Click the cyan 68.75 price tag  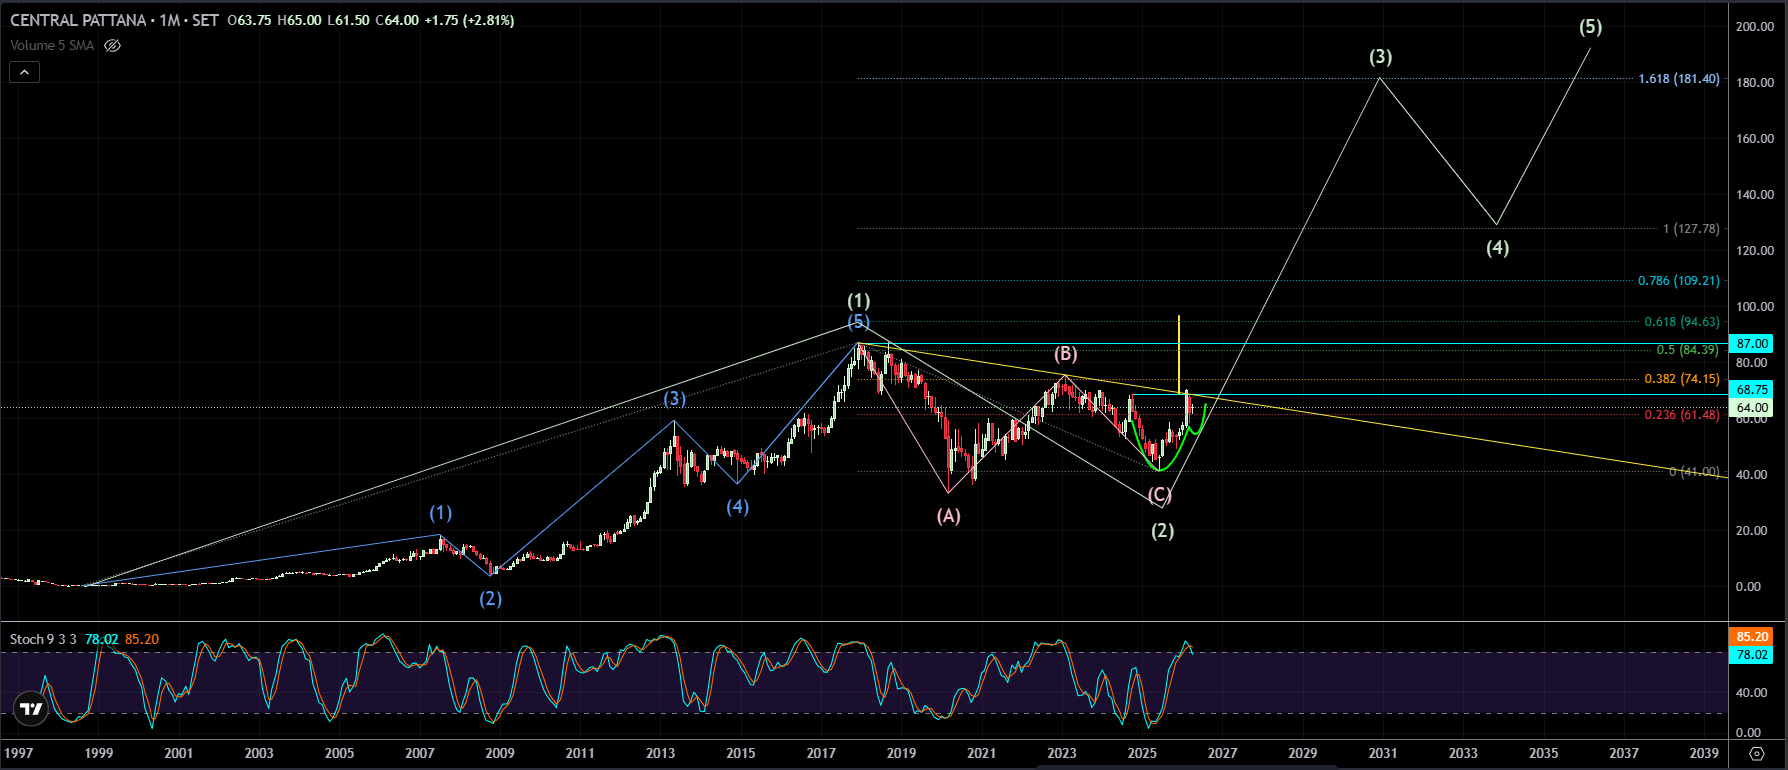click(1752, 389)
